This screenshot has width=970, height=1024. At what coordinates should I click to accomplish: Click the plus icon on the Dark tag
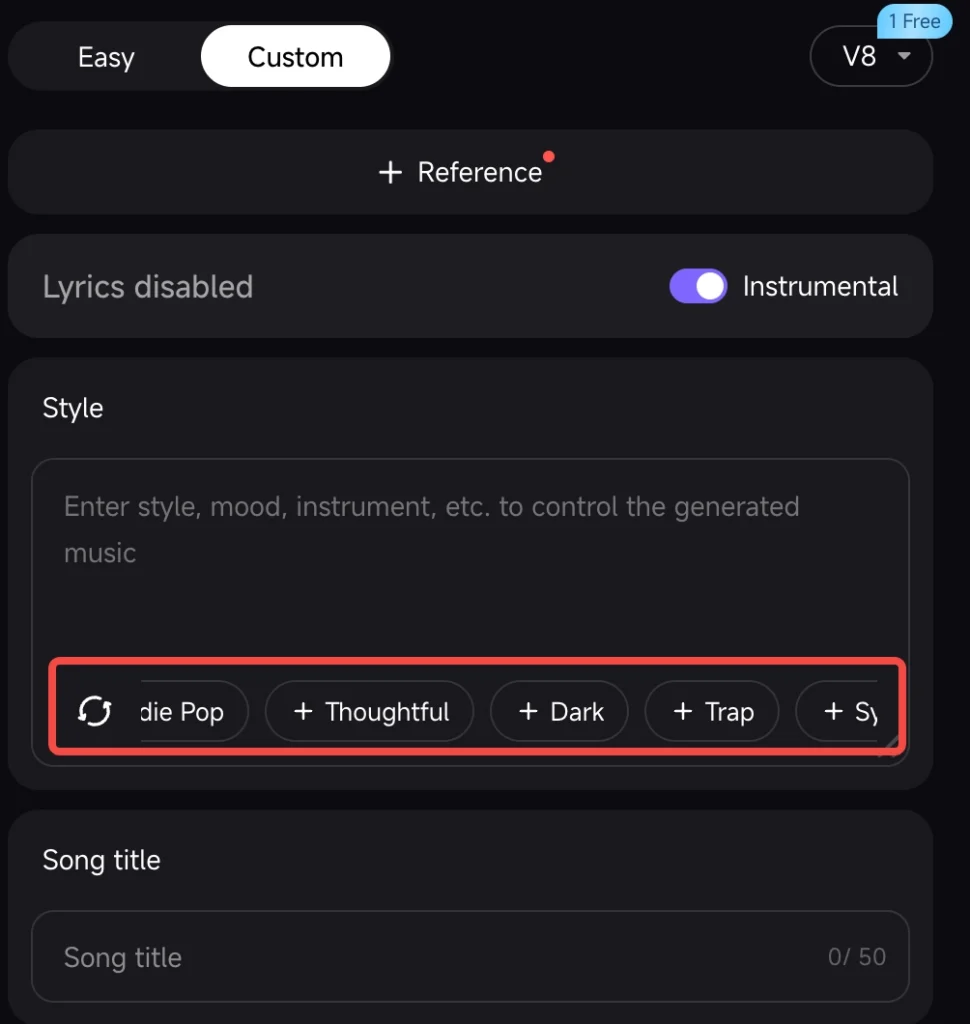coord(528,711)
